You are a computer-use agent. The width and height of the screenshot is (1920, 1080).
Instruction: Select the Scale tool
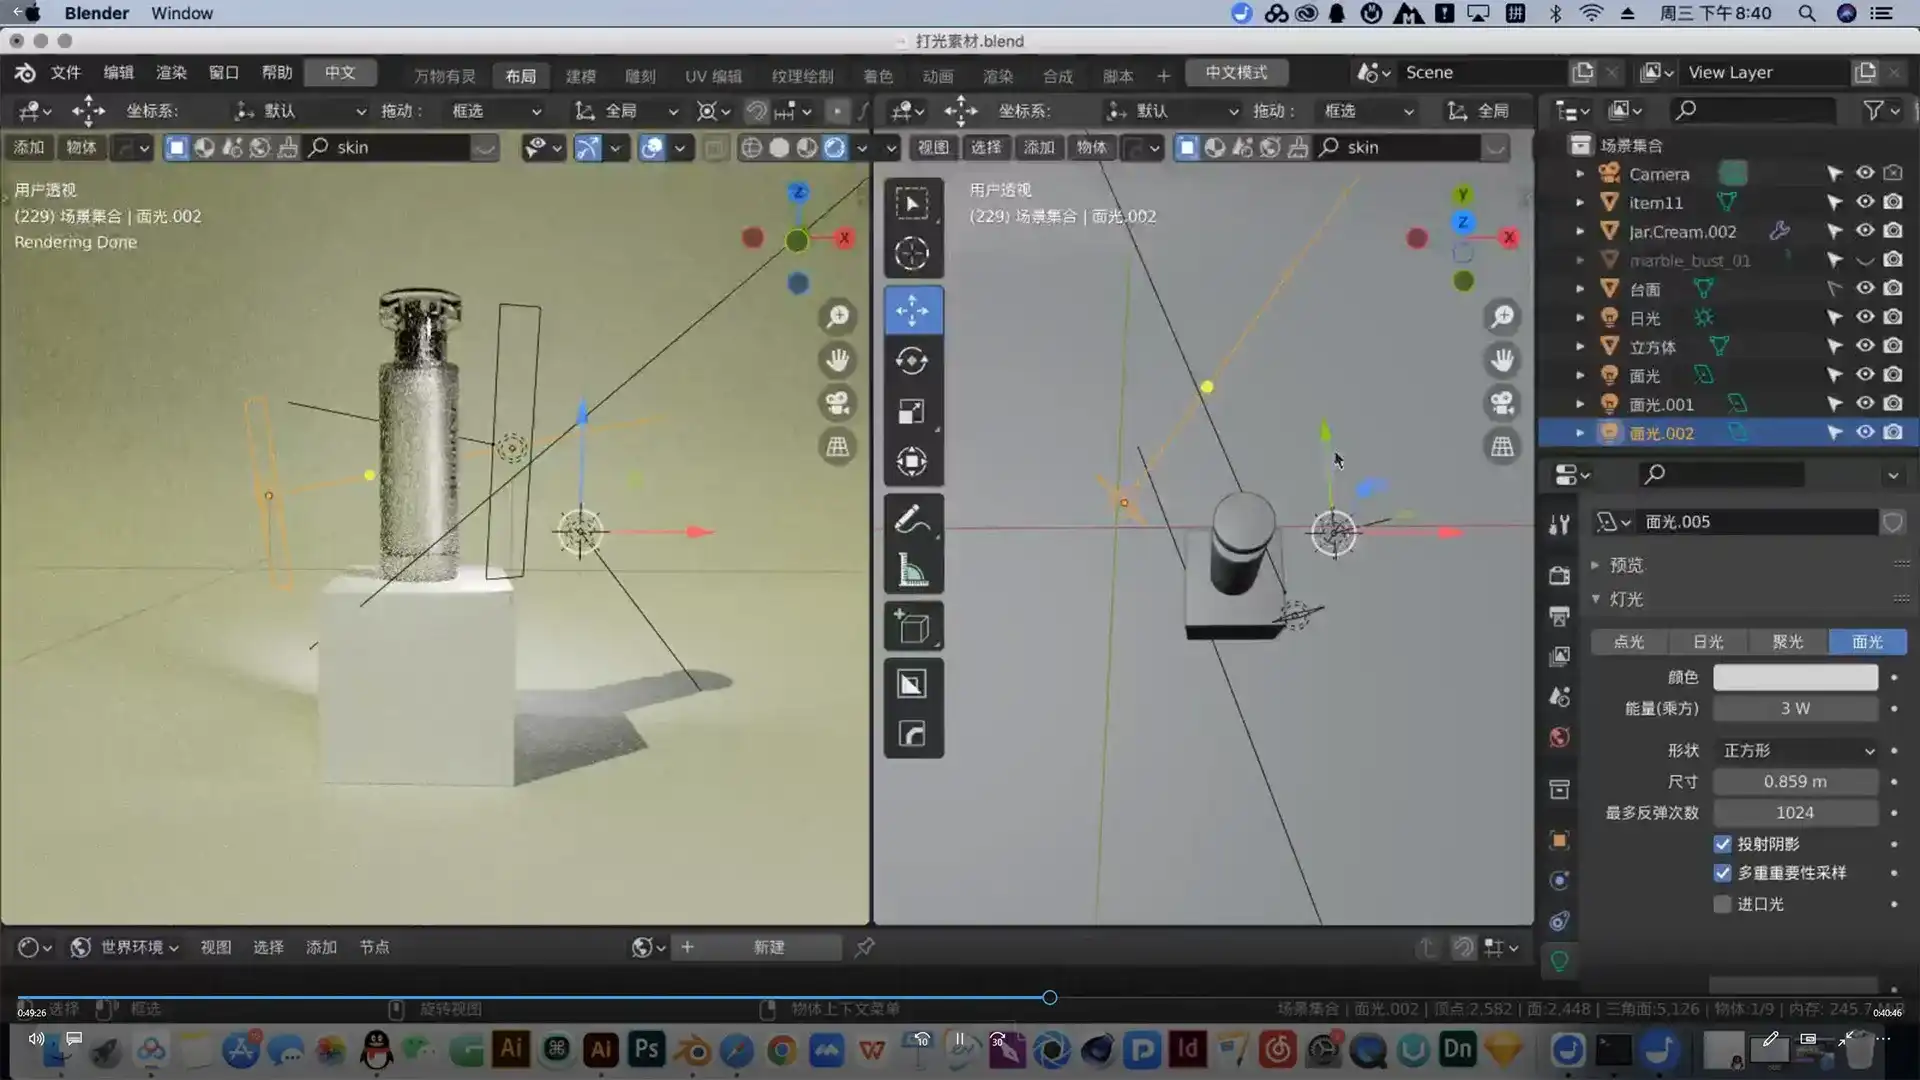pyautogui.click(x=913, y=411)
